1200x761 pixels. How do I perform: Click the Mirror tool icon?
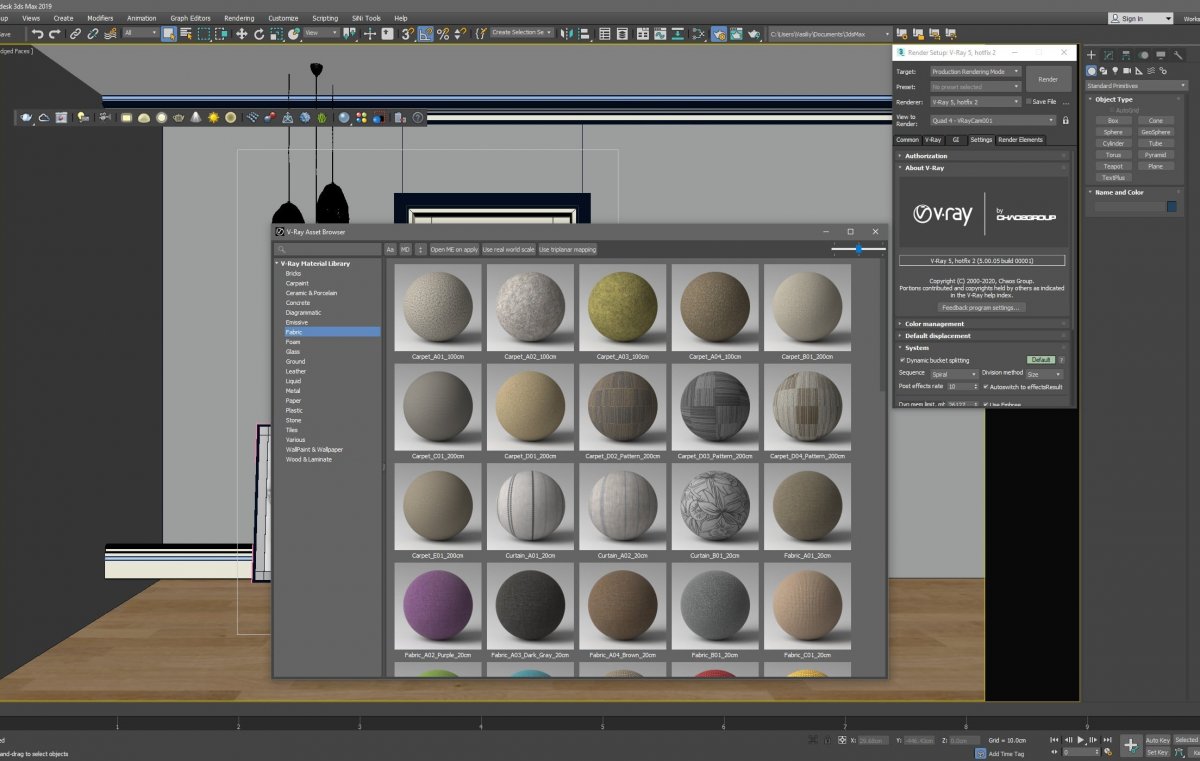coord(567,33)
